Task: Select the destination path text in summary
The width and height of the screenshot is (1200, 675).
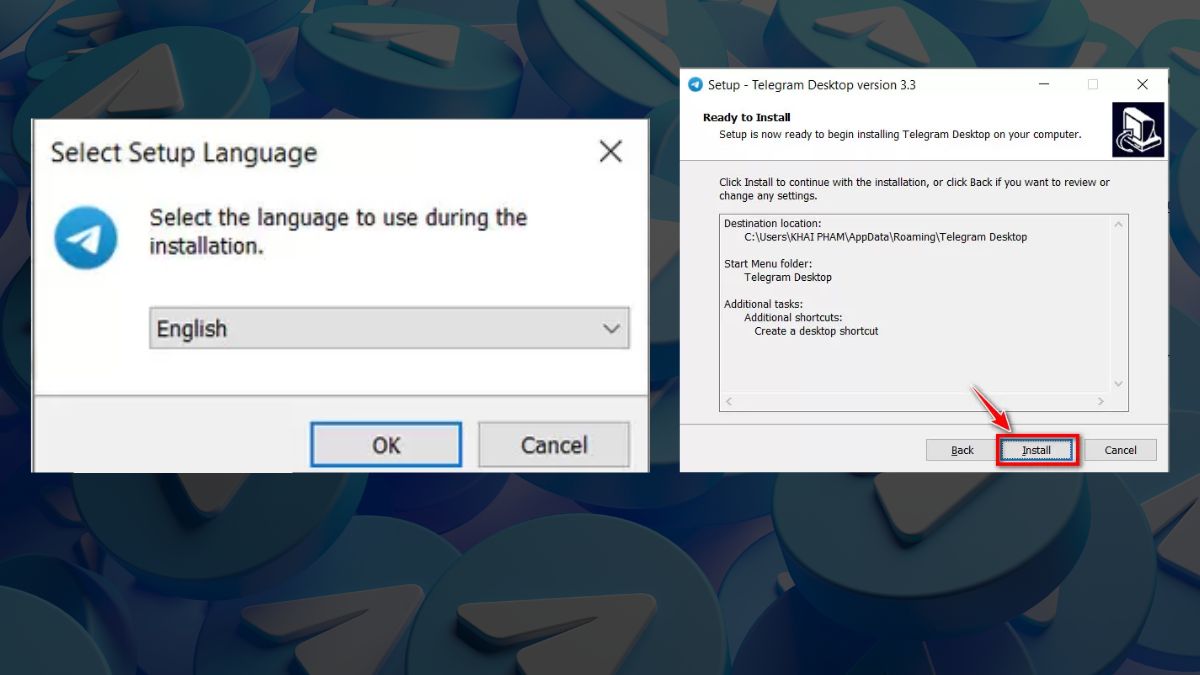Action: tap(886, 237)
